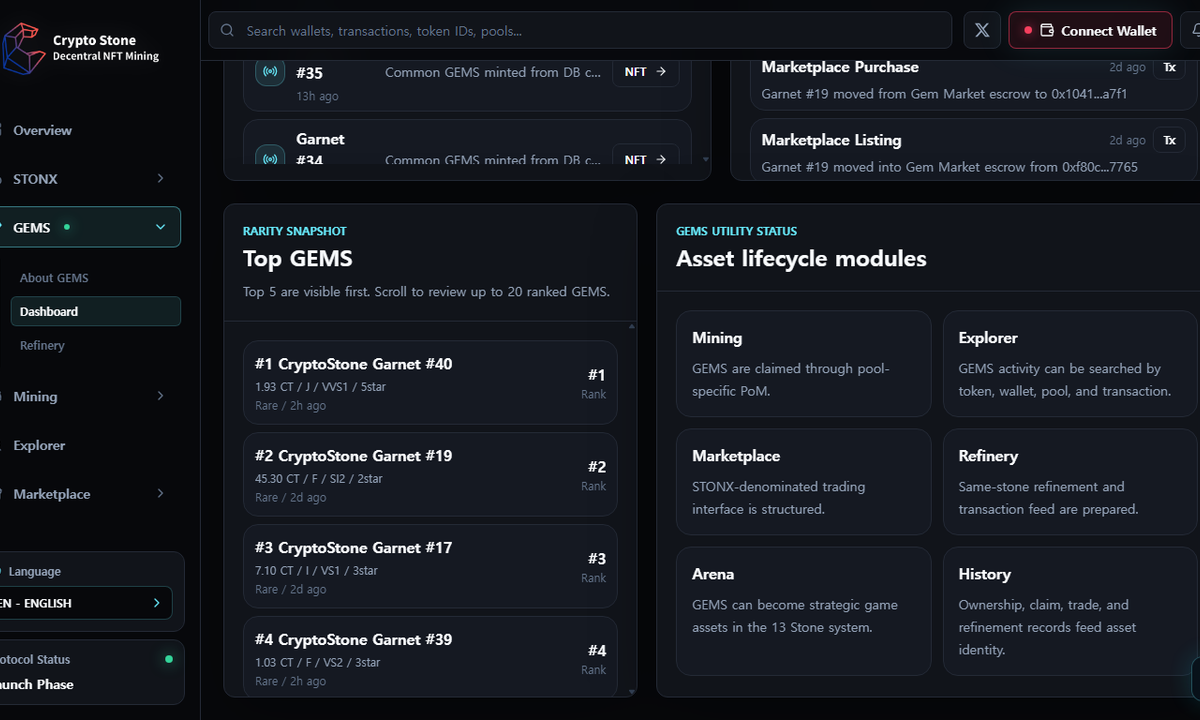Viewport: 1200px width, 720px height.
Task: Select the History lifecycle module card
Action: pyautogui.click(x=1070, y=611)
